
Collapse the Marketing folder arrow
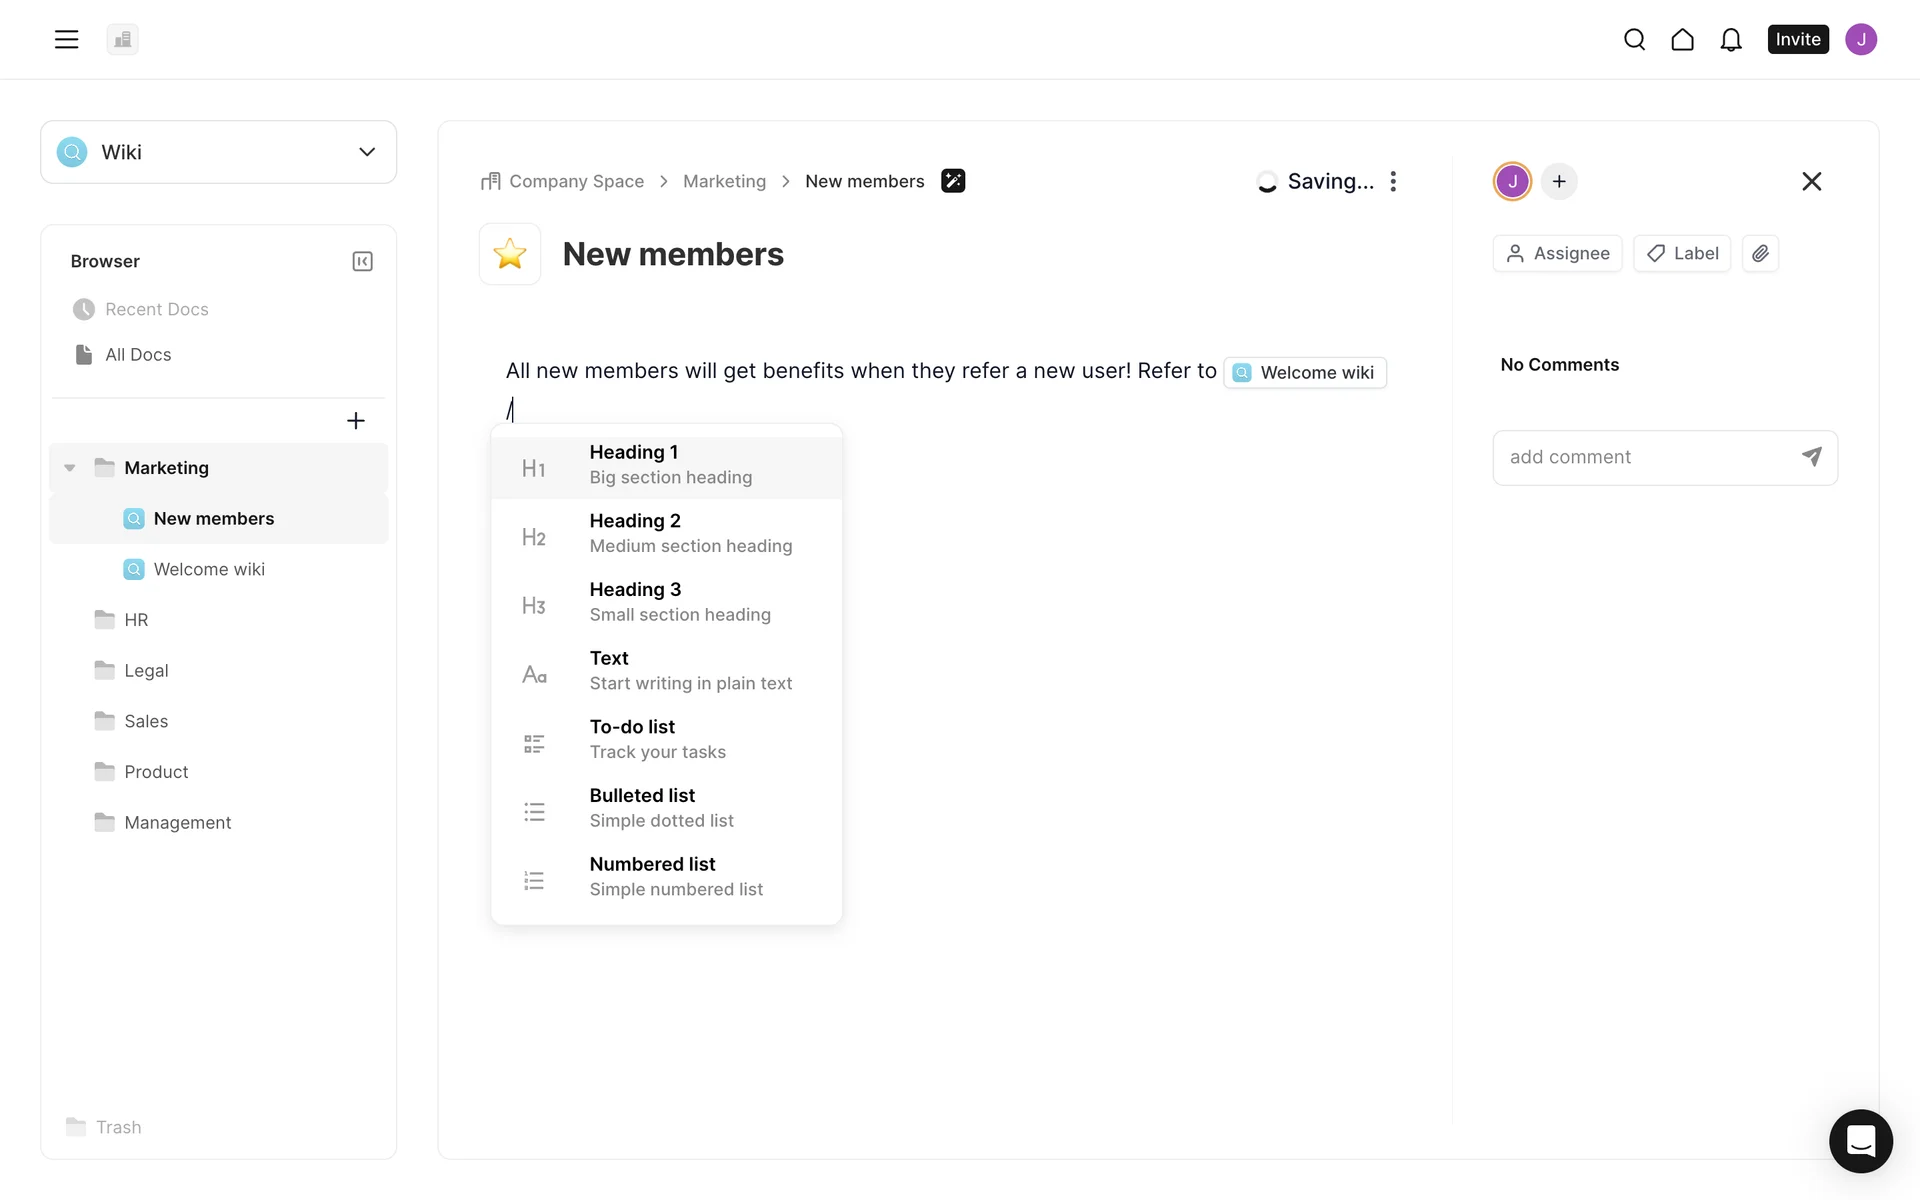click(x=70, y=468)
